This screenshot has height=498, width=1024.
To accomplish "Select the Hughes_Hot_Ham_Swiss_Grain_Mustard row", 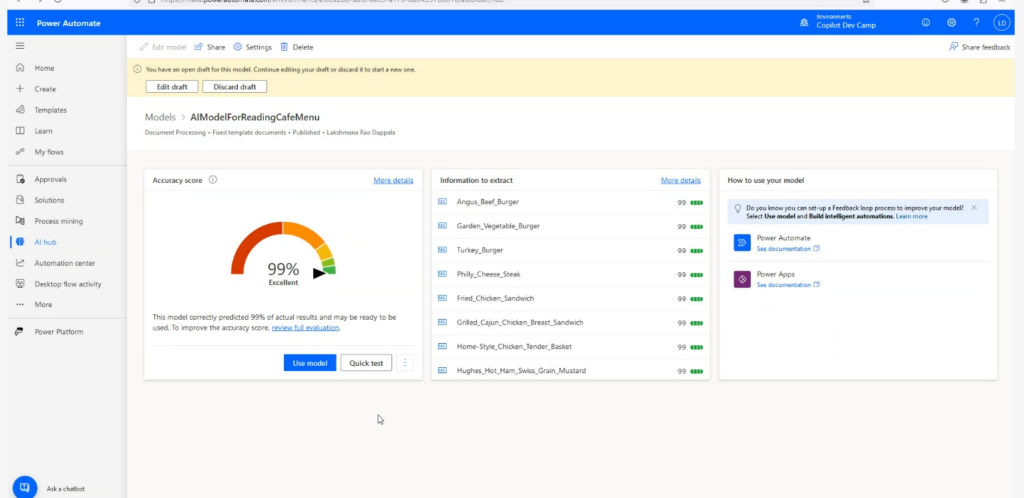I will [570, 371].
